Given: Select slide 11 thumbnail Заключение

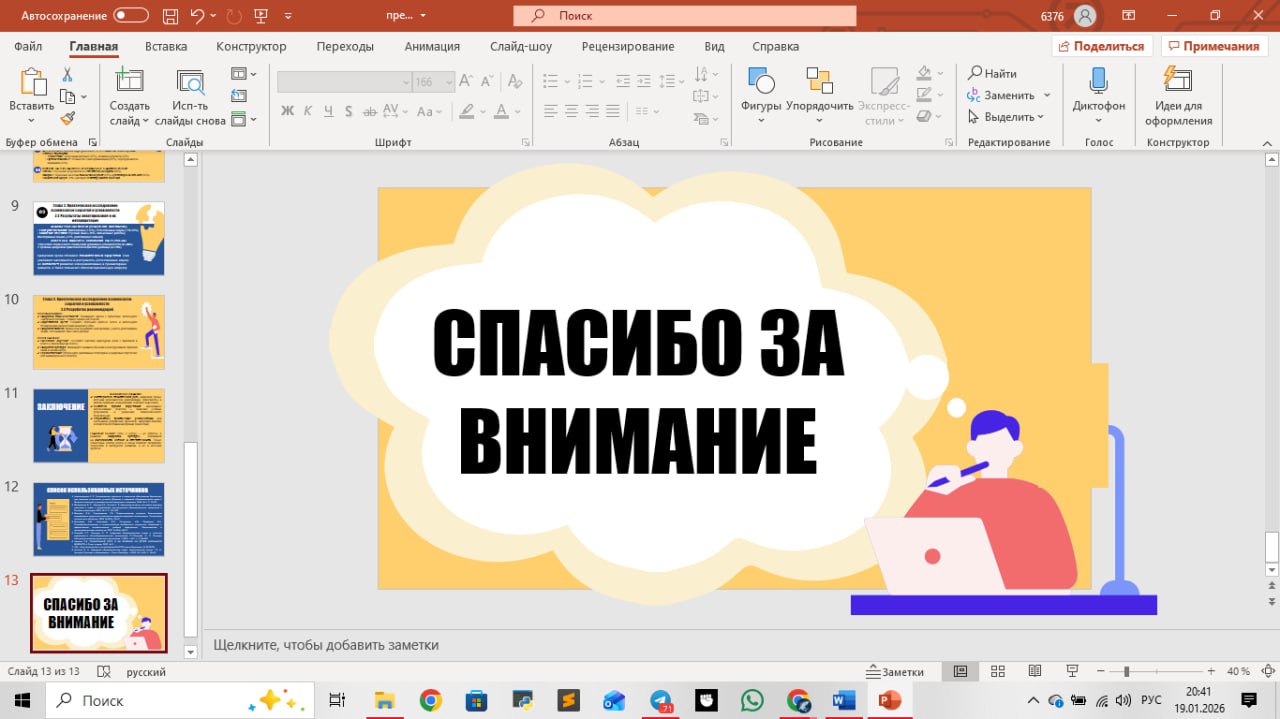Looking at the screenshot, I should tap(99, 426).
